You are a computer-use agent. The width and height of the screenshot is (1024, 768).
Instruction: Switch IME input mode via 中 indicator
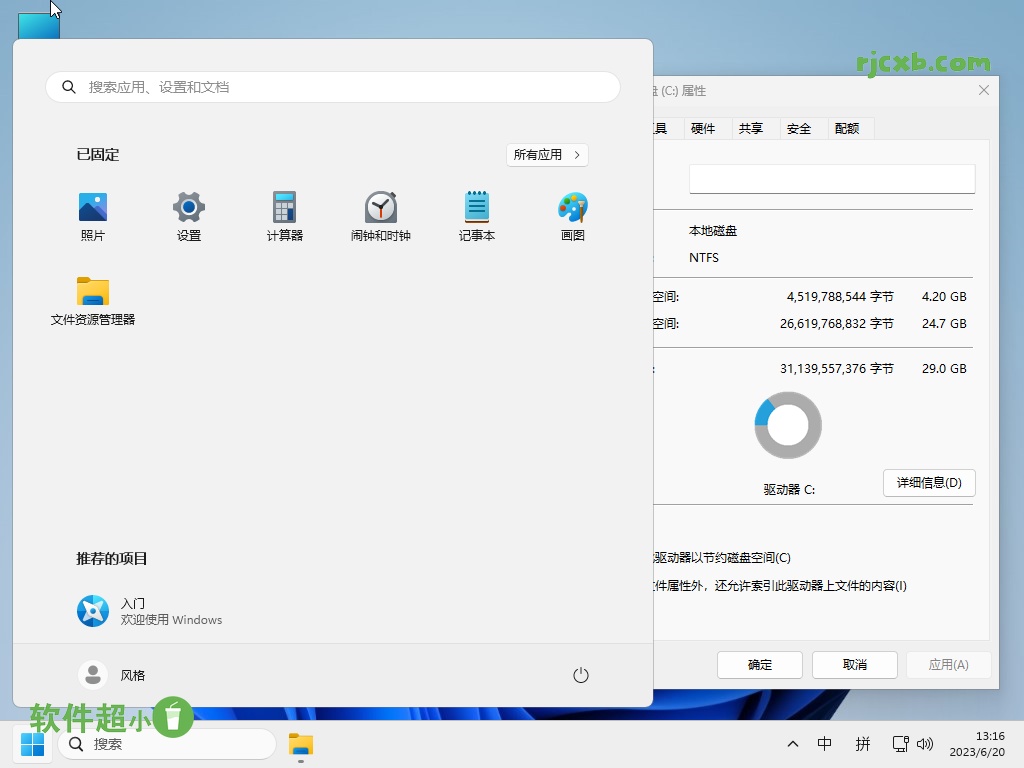[825, 744]
